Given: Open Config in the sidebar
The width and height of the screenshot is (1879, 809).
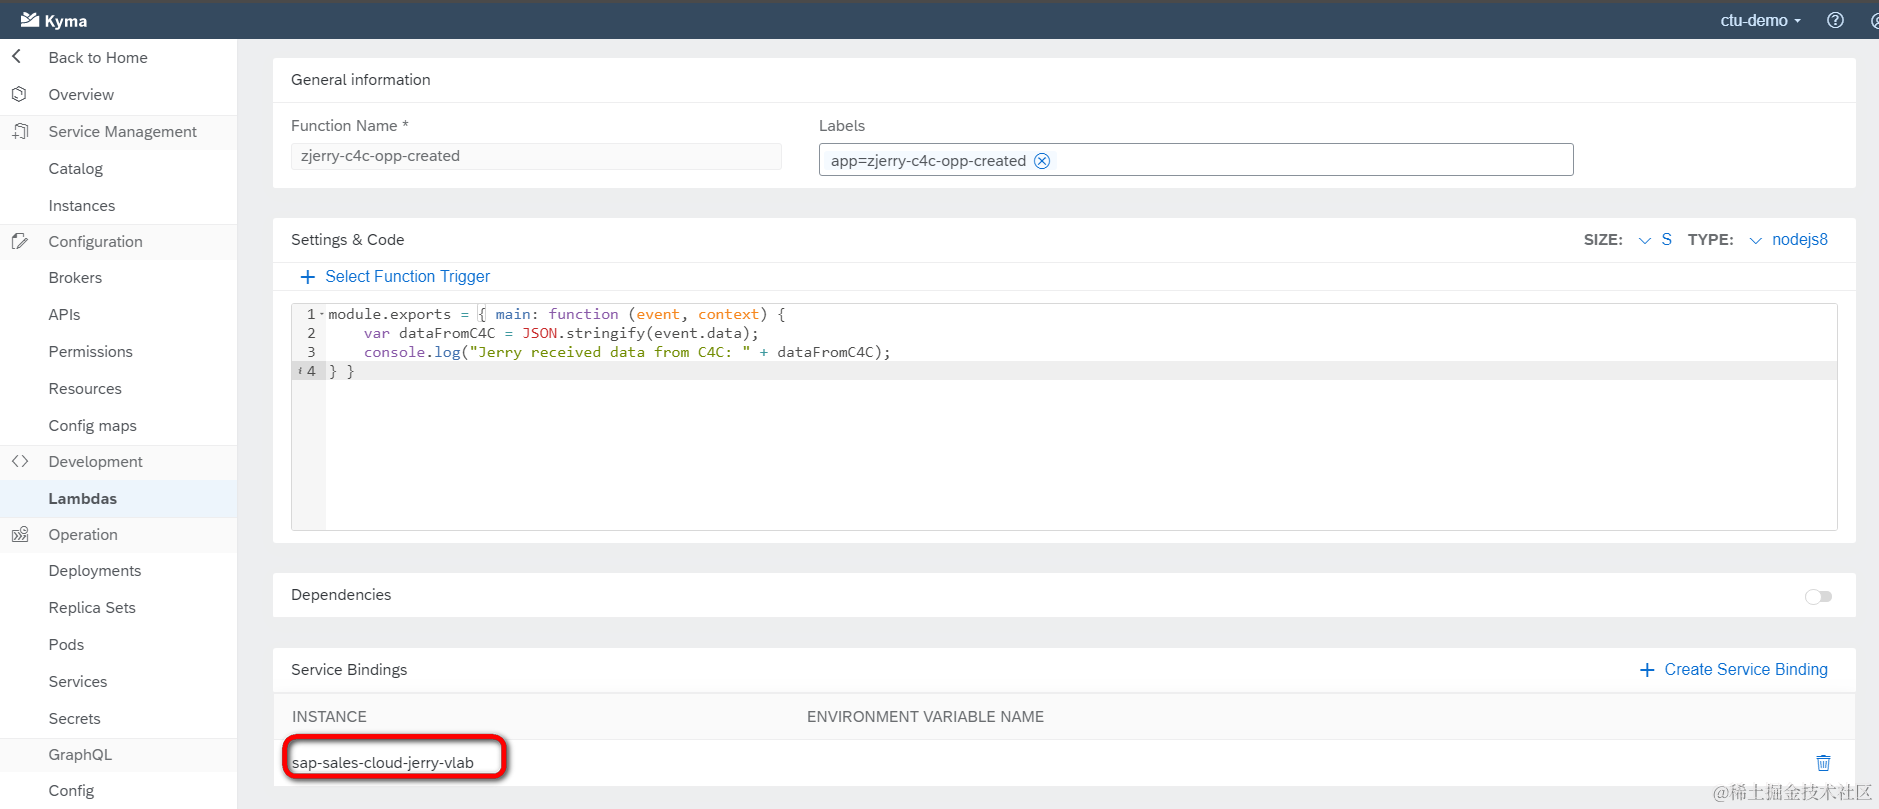Looking at the screenshot, I should pos(71,790).
